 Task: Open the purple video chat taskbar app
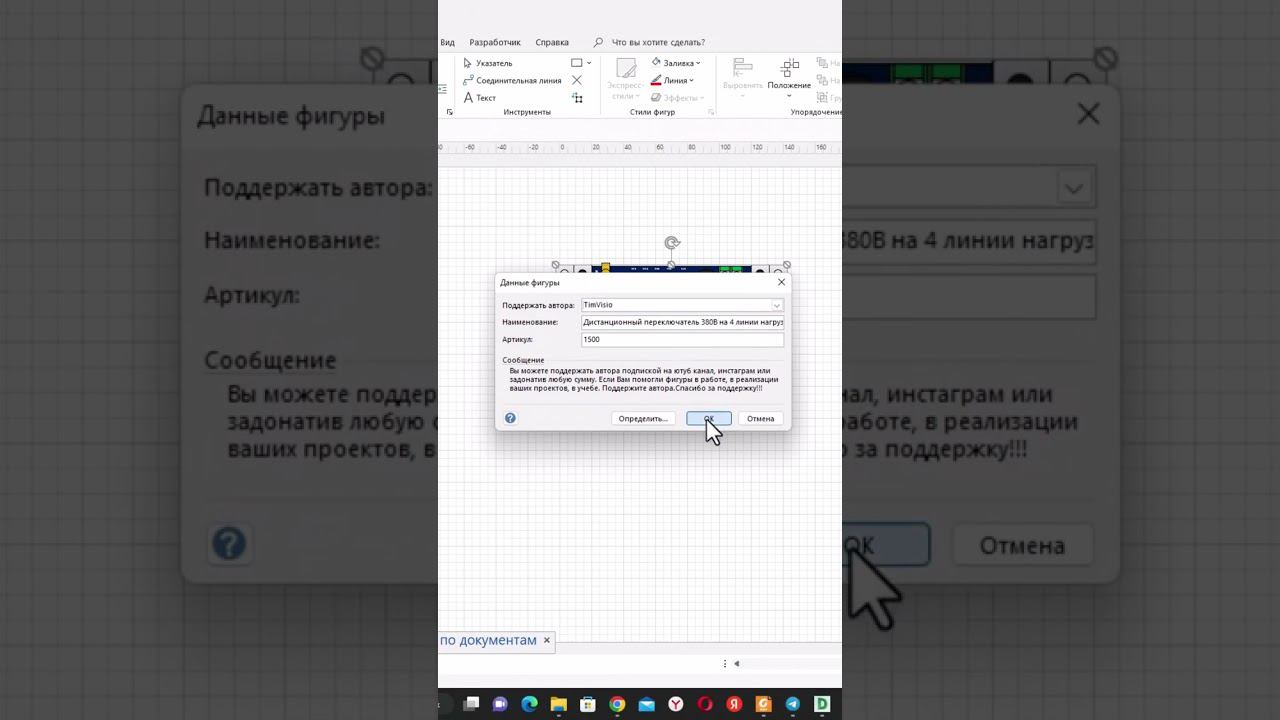tap(501, 704)
